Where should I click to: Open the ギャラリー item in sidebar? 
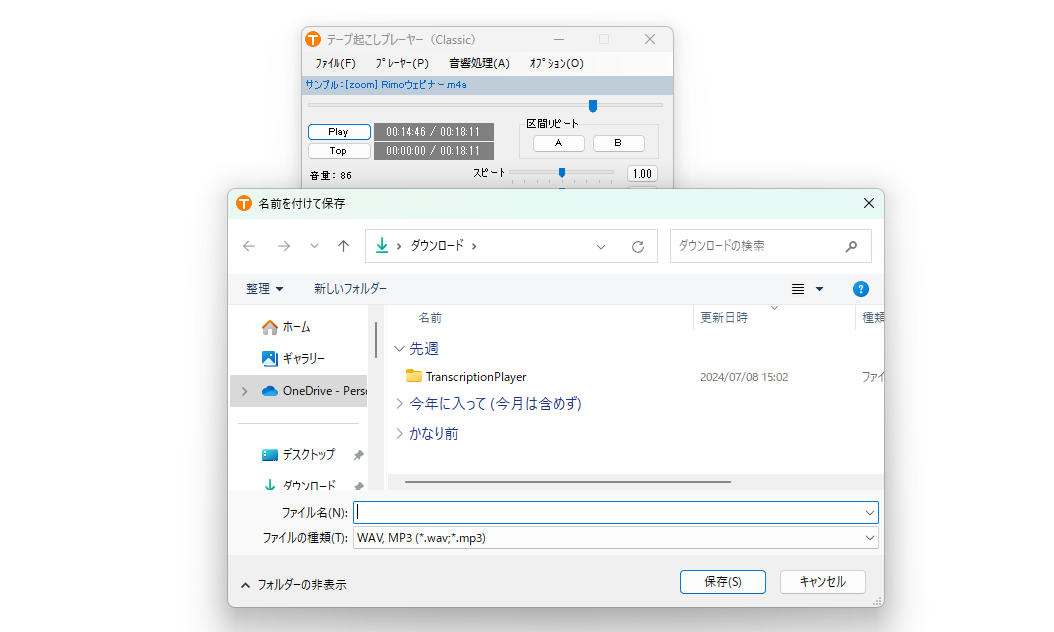click(303, 358)
